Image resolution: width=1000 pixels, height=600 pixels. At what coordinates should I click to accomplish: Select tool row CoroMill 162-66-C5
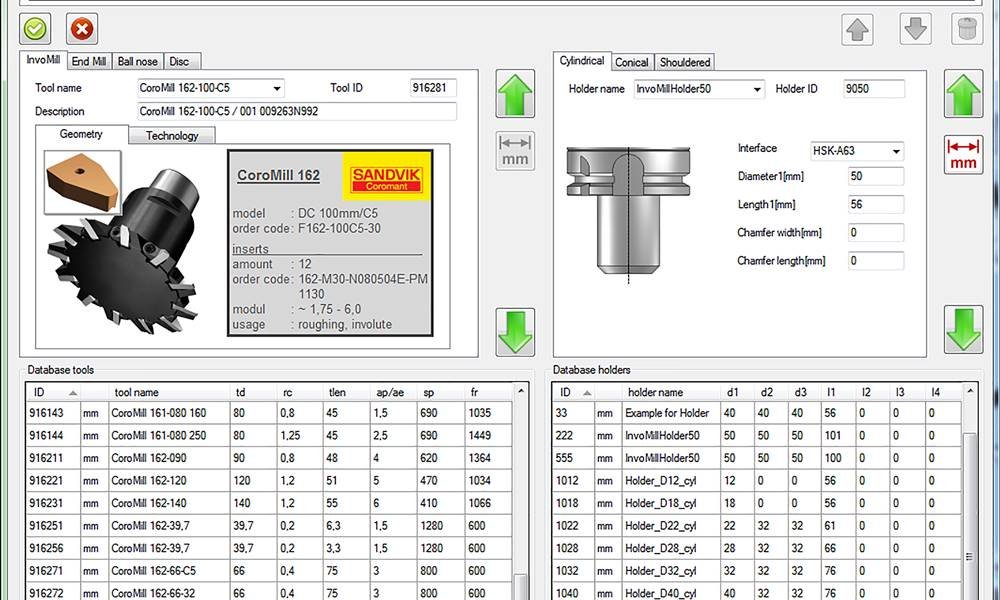click(x=269, y=571)
